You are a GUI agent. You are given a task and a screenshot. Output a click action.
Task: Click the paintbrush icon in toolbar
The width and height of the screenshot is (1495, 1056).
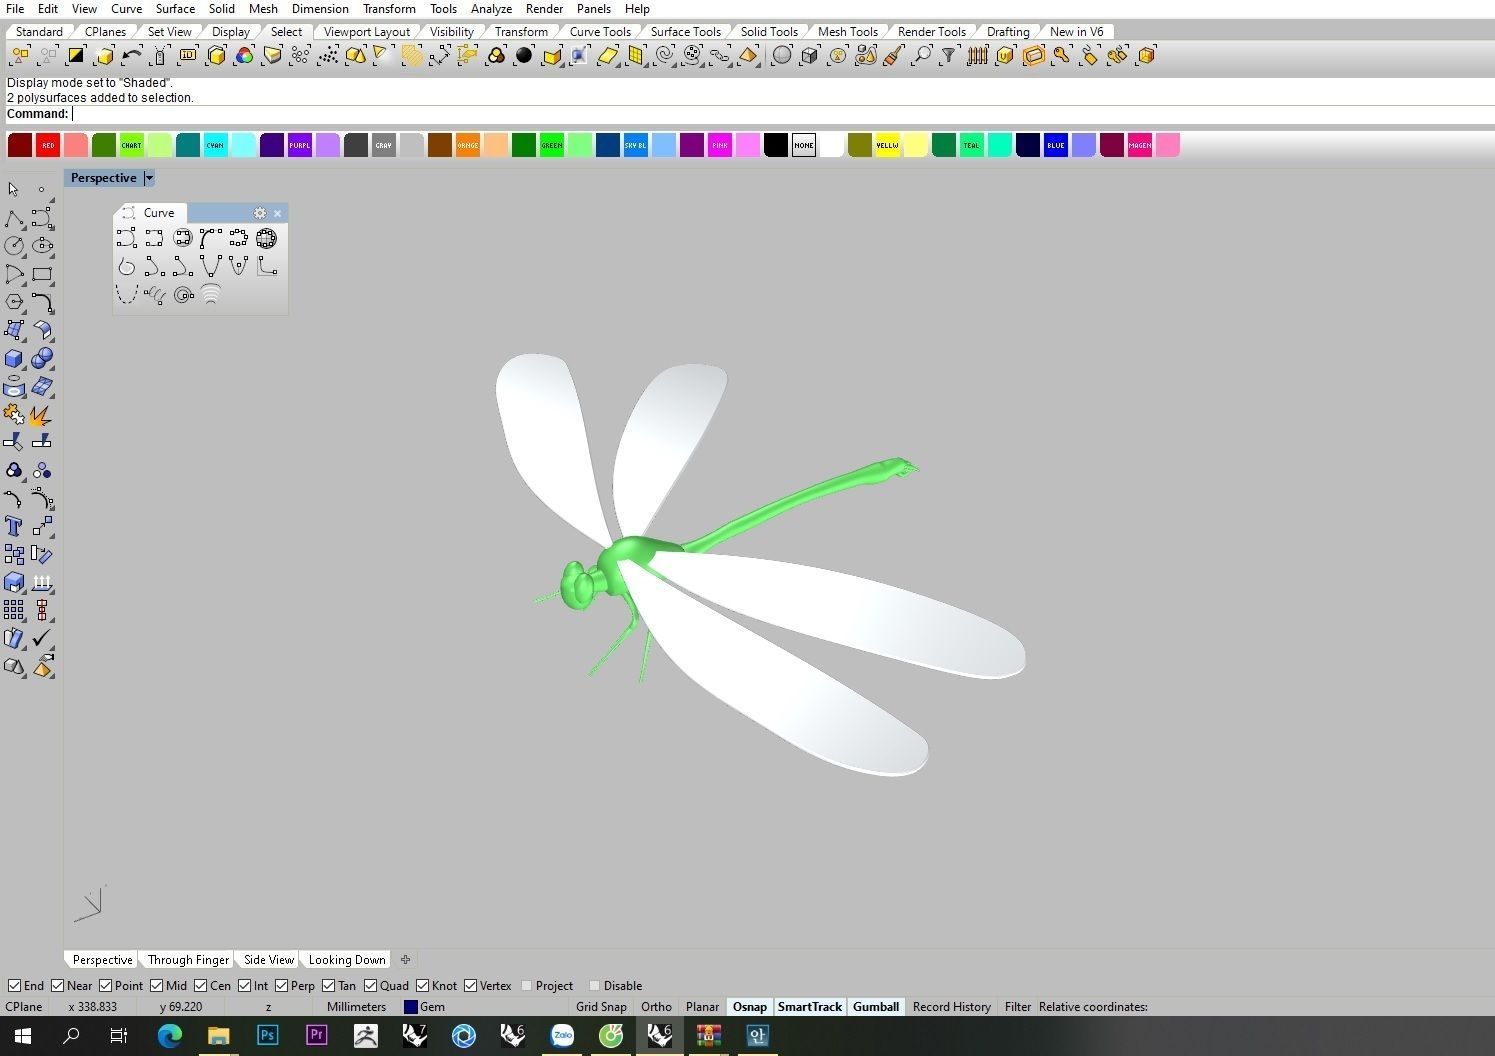point(893,56)
